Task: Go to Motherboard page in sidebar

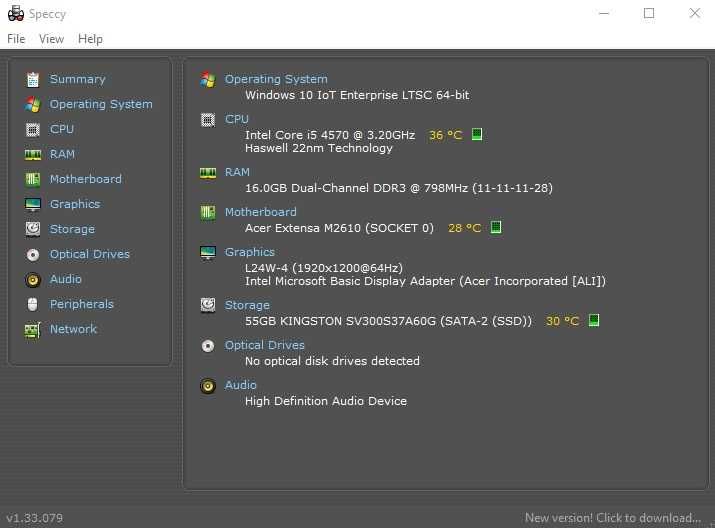Action: pyautogui.click(x=86, y=179)
